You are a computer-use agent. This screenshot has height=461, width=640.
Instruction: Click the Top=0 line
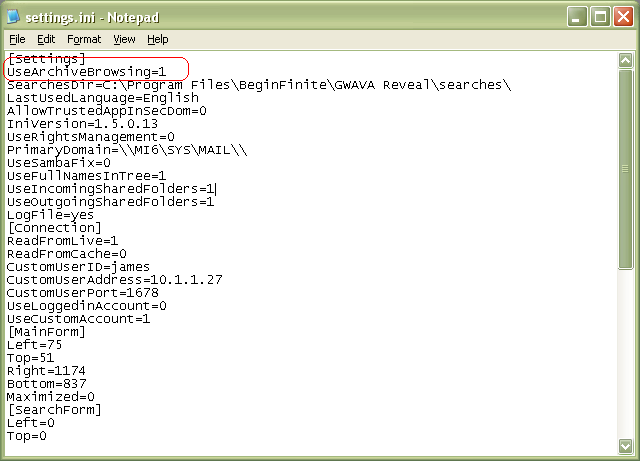pyautogui.click(x=27, y=436)
